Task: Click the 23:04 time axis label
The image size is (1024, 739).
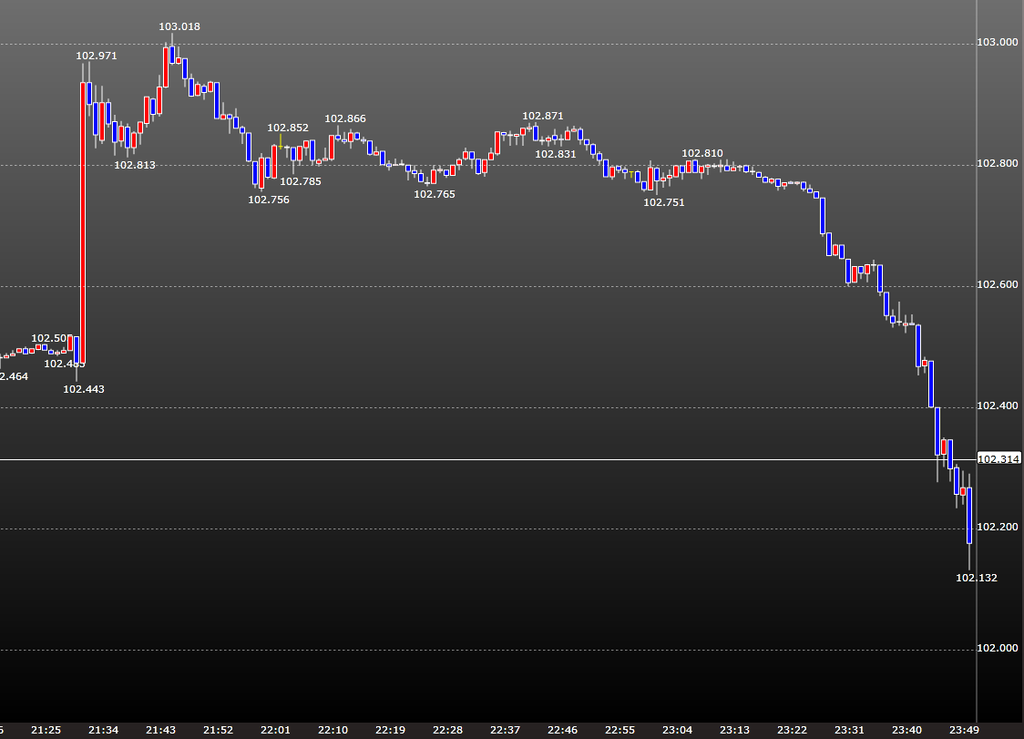Action: (x=677, y=731)
